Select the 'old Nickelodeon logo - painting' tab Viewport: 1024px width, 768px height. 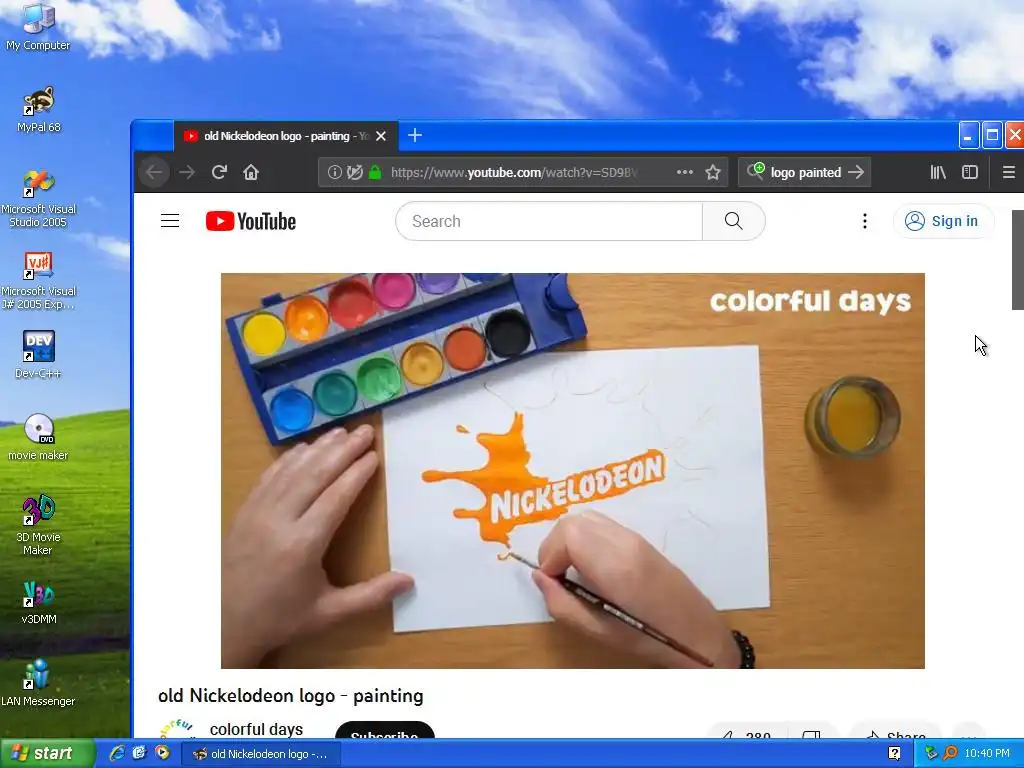click(x=286, y=136)
